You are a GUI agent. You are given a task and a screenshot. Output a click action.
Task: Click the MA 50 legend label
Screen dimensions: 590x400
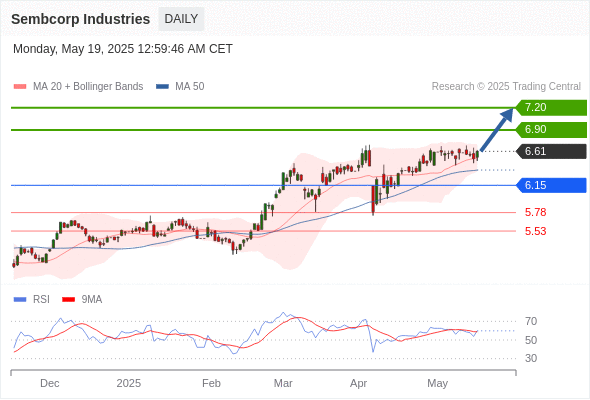pos(190,87)
